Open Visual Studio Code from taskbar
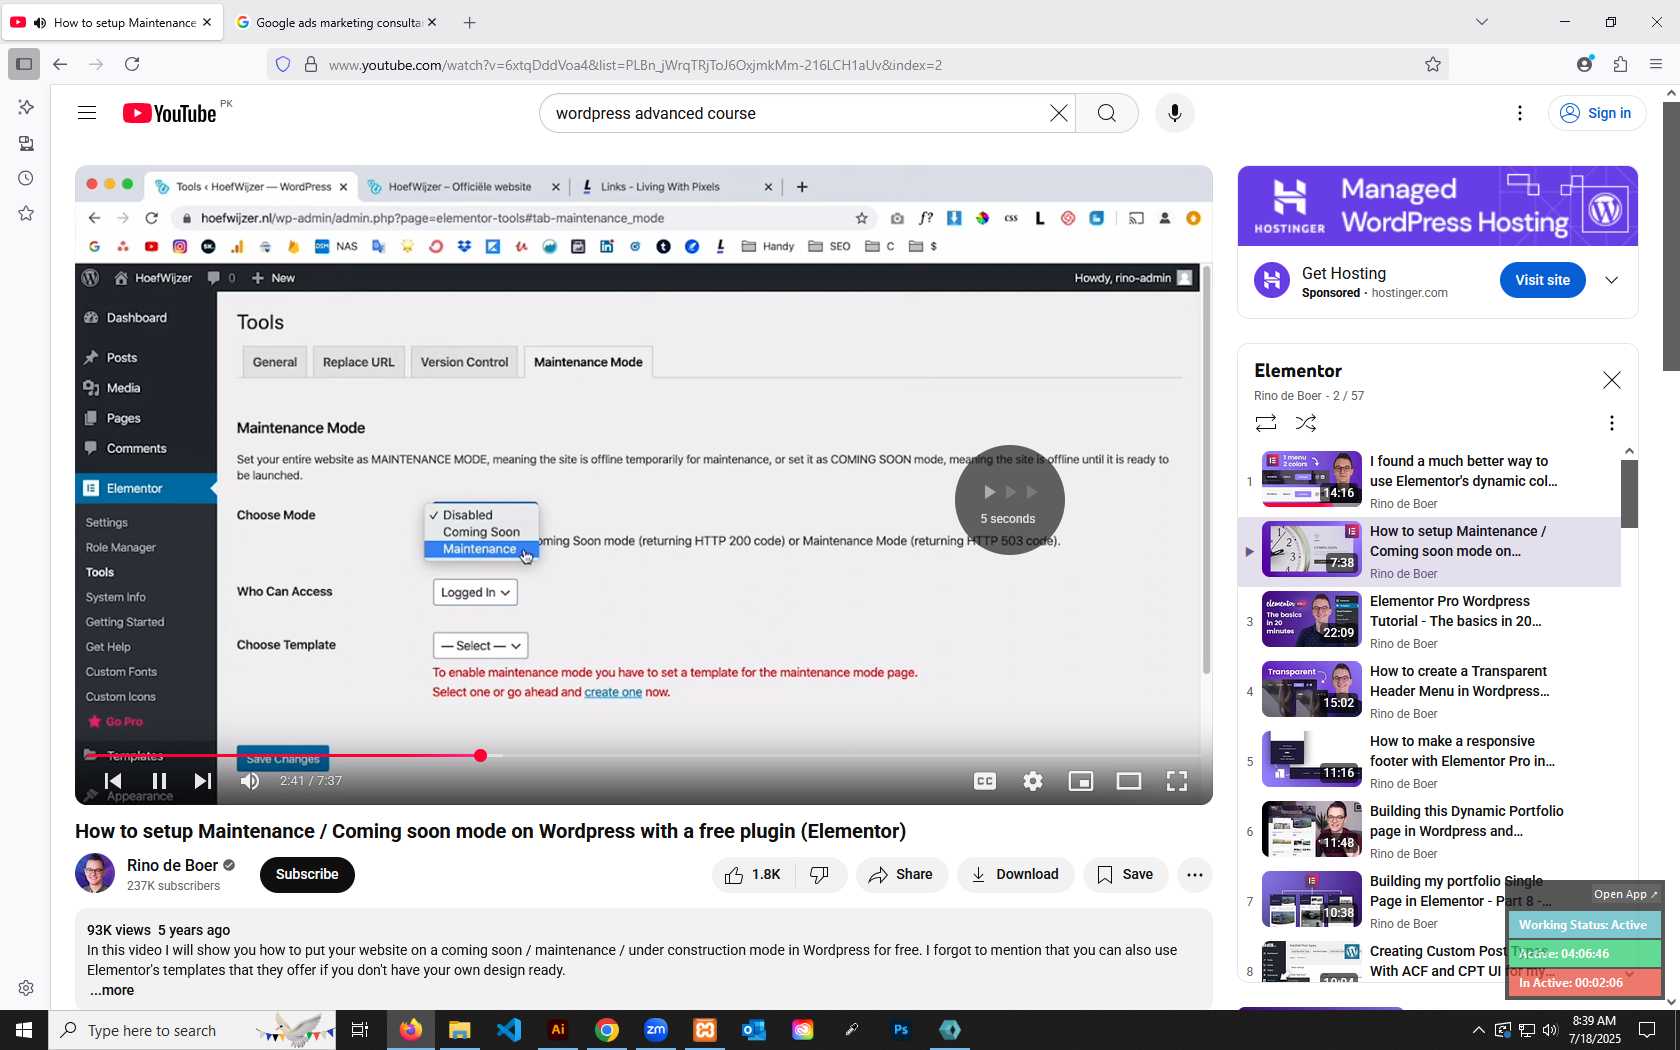The width and height of the screenshot is (1680, 1050). pos(509,1030)
